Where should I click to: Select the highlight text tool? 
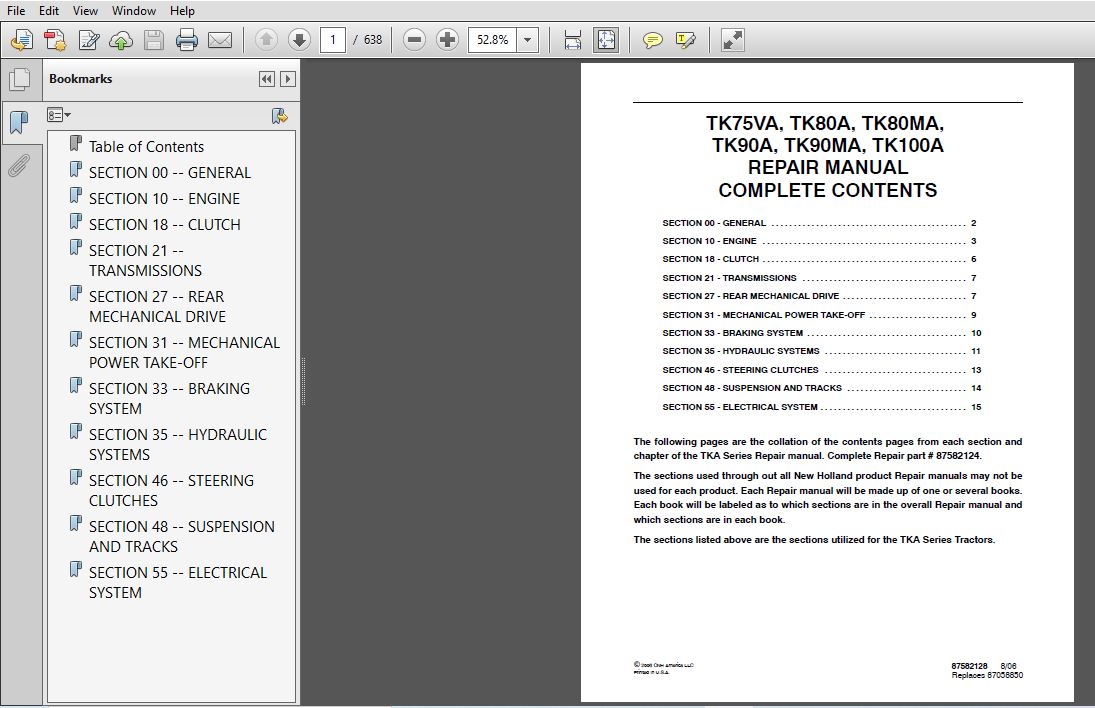coord(686,40)
